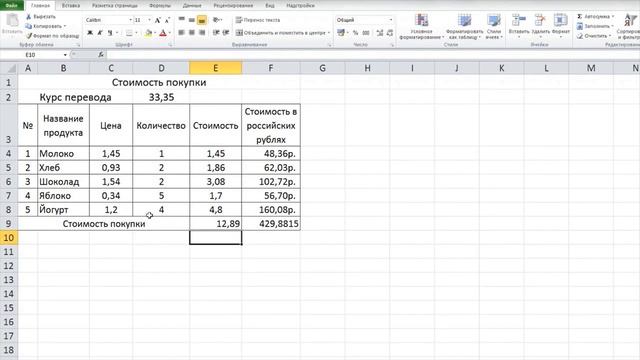
Task: Open Conditional Formatting (Условное форматирование)
Action: click(x=421, y=26)
